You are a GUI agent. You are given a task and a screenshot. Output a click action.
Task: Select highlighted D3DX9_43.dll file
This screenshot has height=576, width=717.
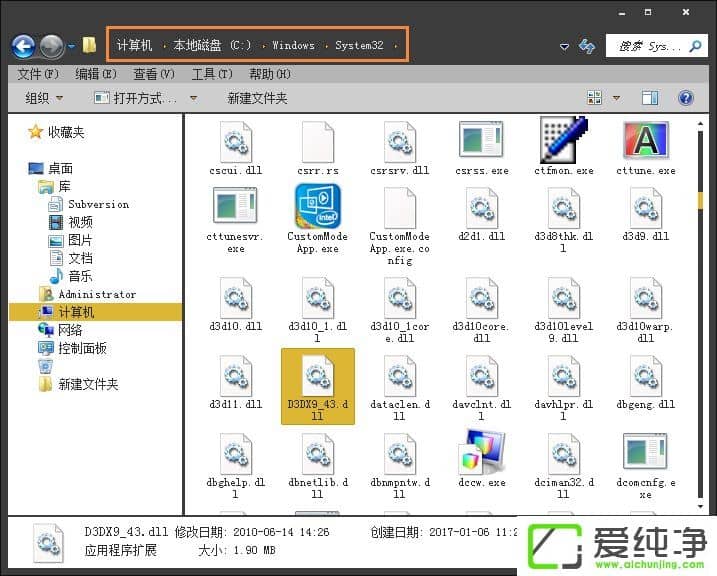[318, 387]
